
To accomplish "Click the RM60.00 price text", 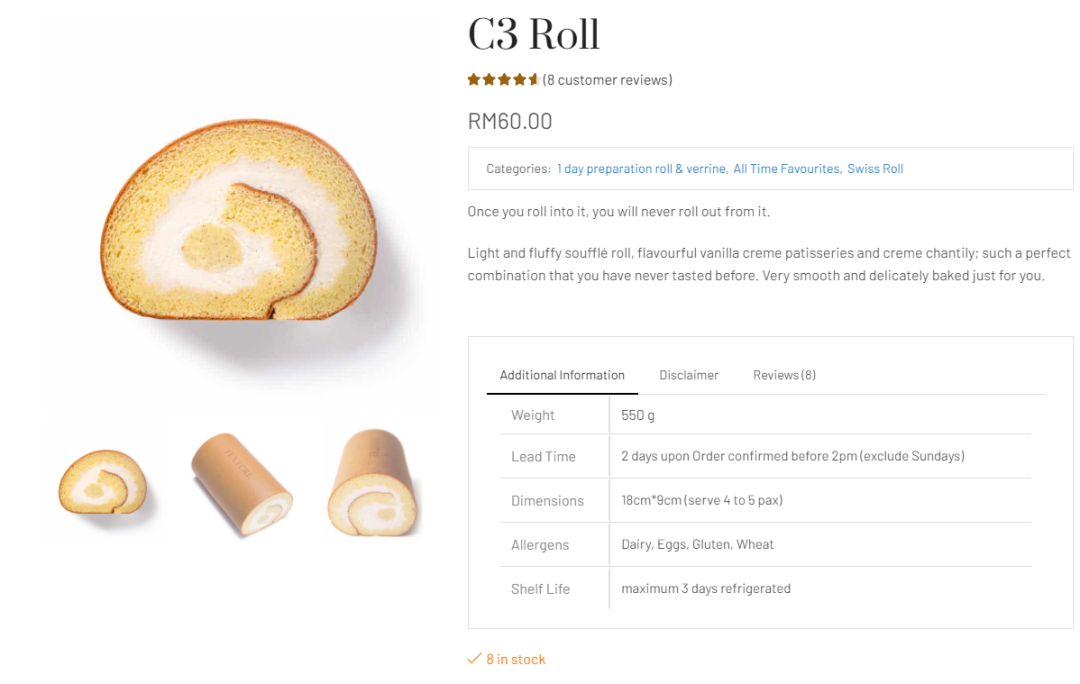I will click(510, 121).
